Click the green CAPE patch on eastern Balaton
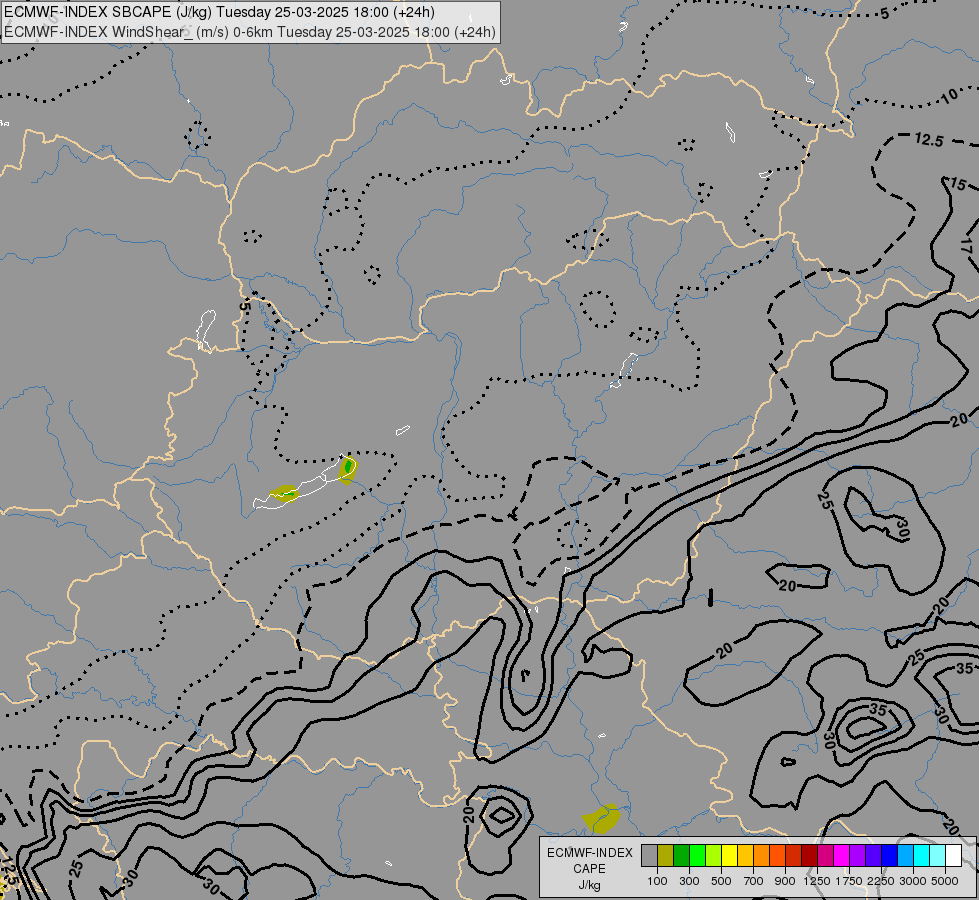 pos(348,469)
